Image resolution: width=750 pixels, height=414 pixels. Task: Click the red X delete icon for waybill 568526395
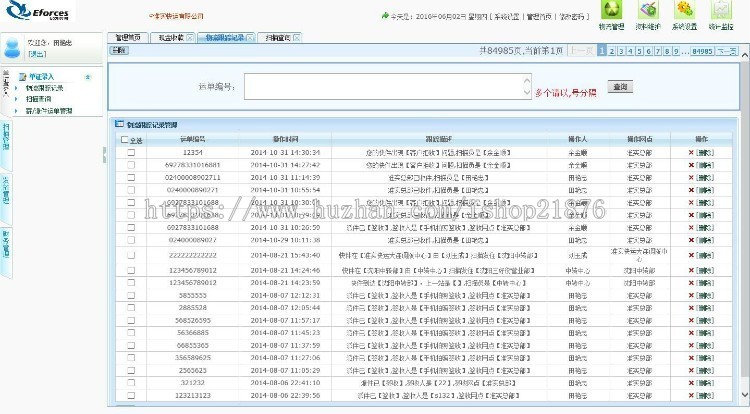tap(691, 320)
